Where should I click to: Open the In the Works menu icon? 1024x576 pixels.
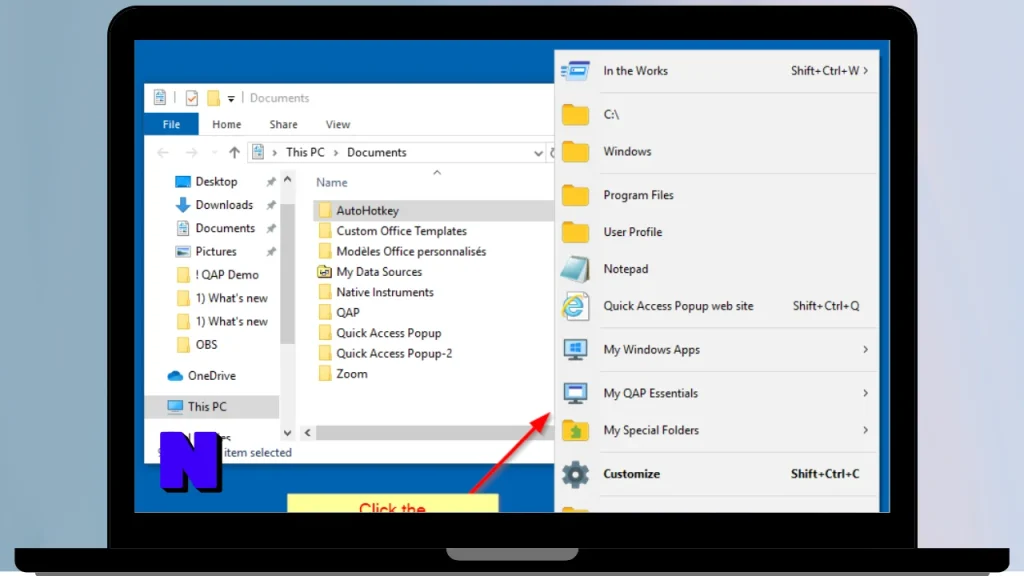coord(575,71)
